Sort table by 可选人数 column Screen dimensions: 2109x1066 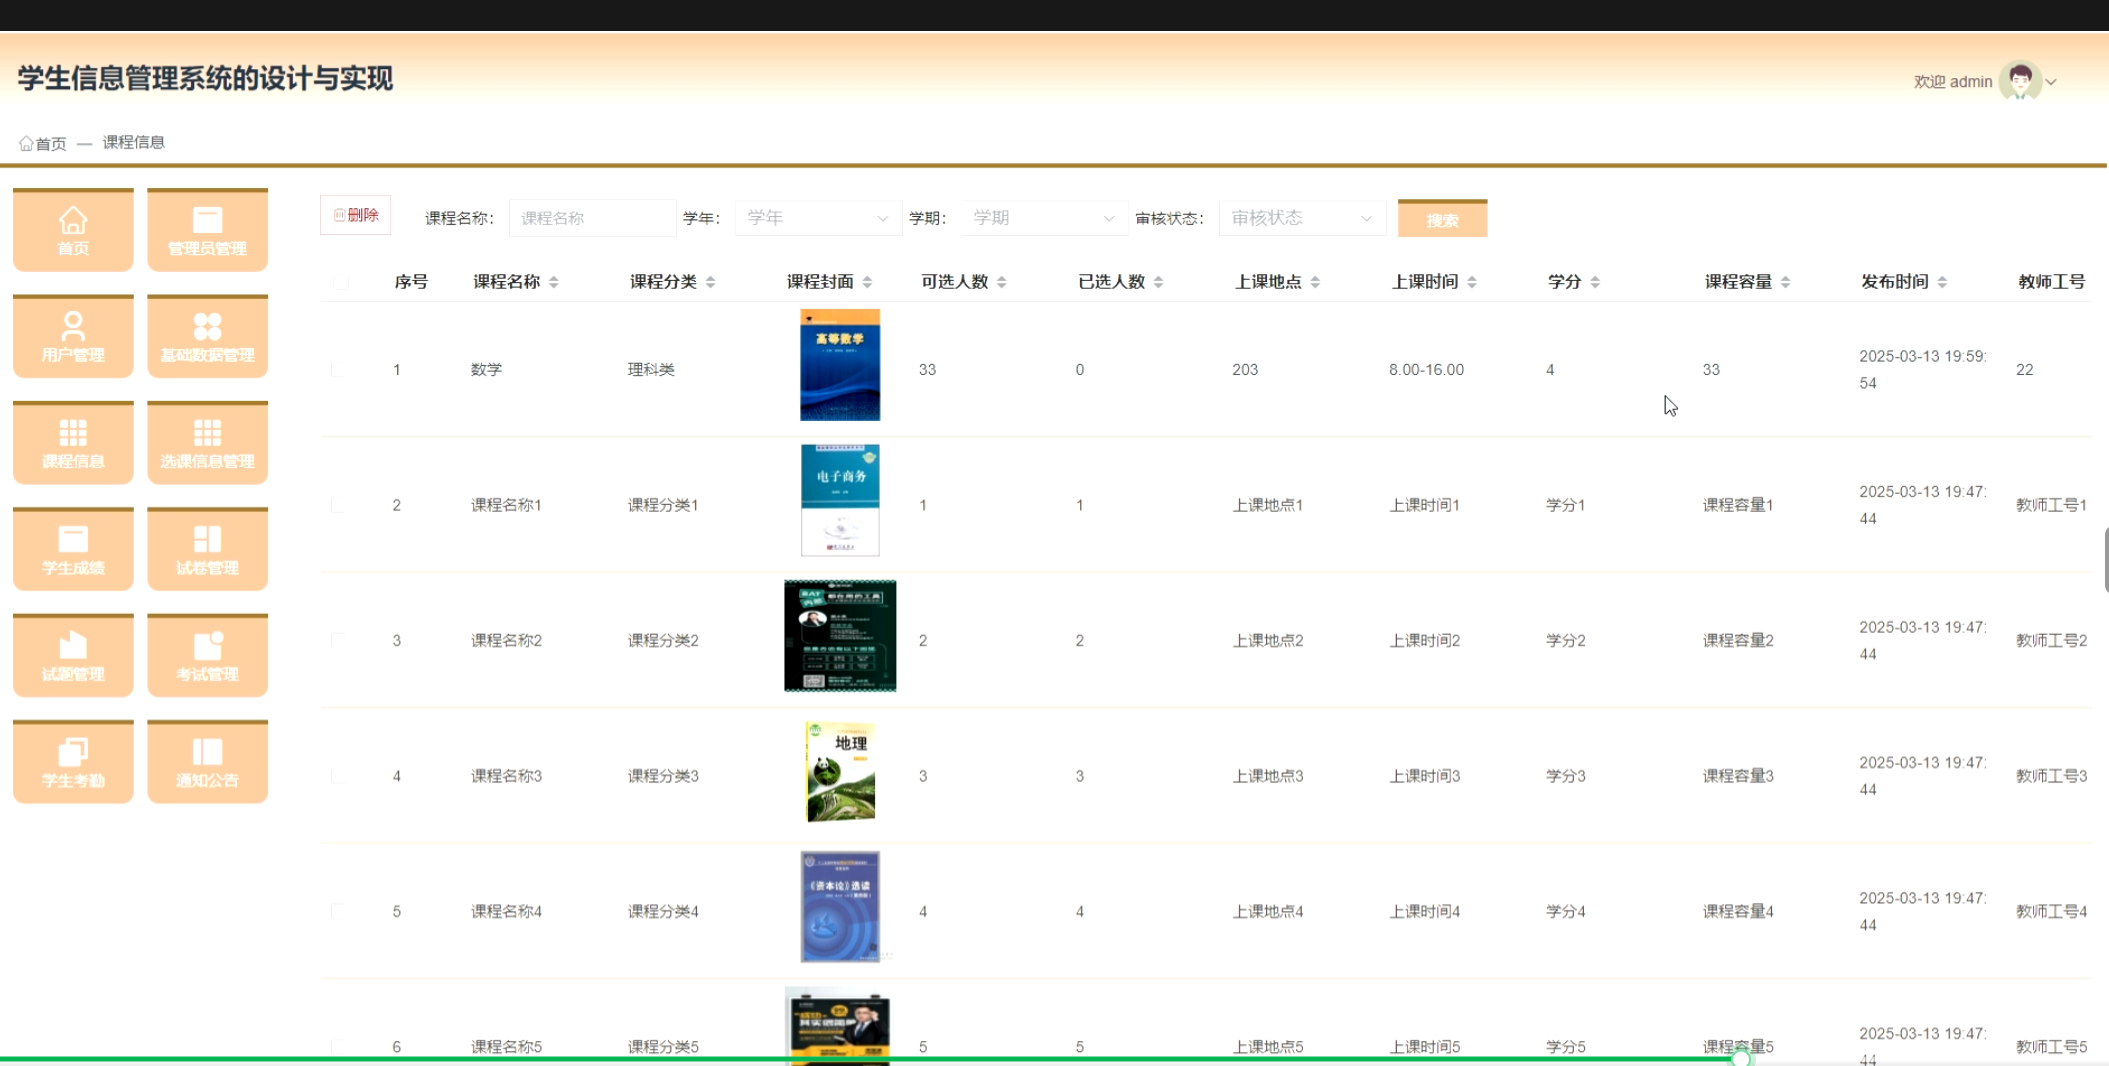click(1001, 282)
